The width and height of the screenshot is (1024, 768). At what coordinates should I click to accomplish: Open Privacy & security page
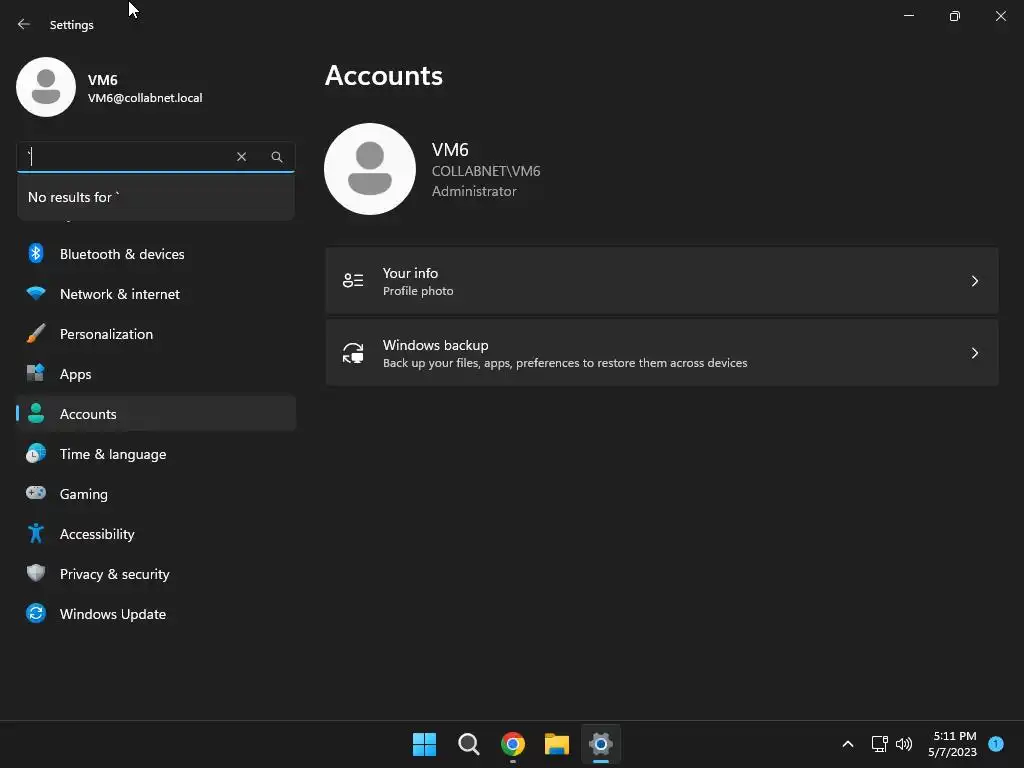click(x=156, y=574)
